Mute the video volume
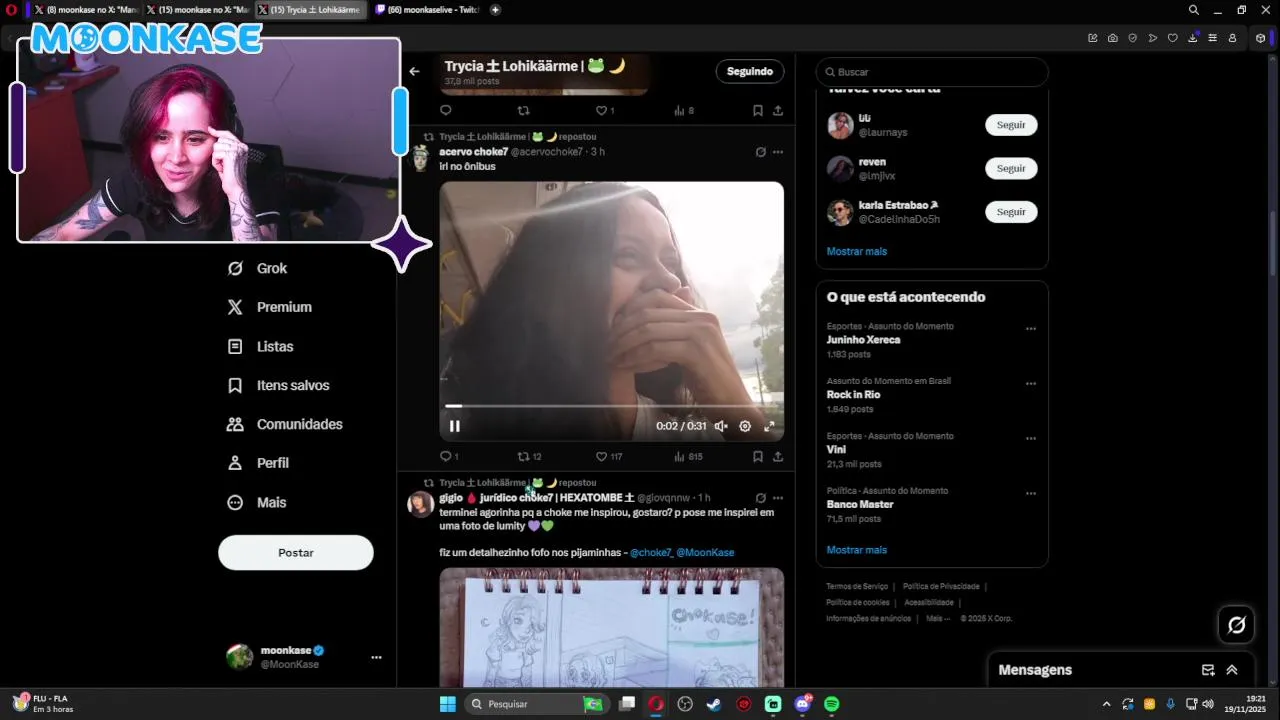The height and width of the screenshot is (720, 1280). click(x=721, y=426)
